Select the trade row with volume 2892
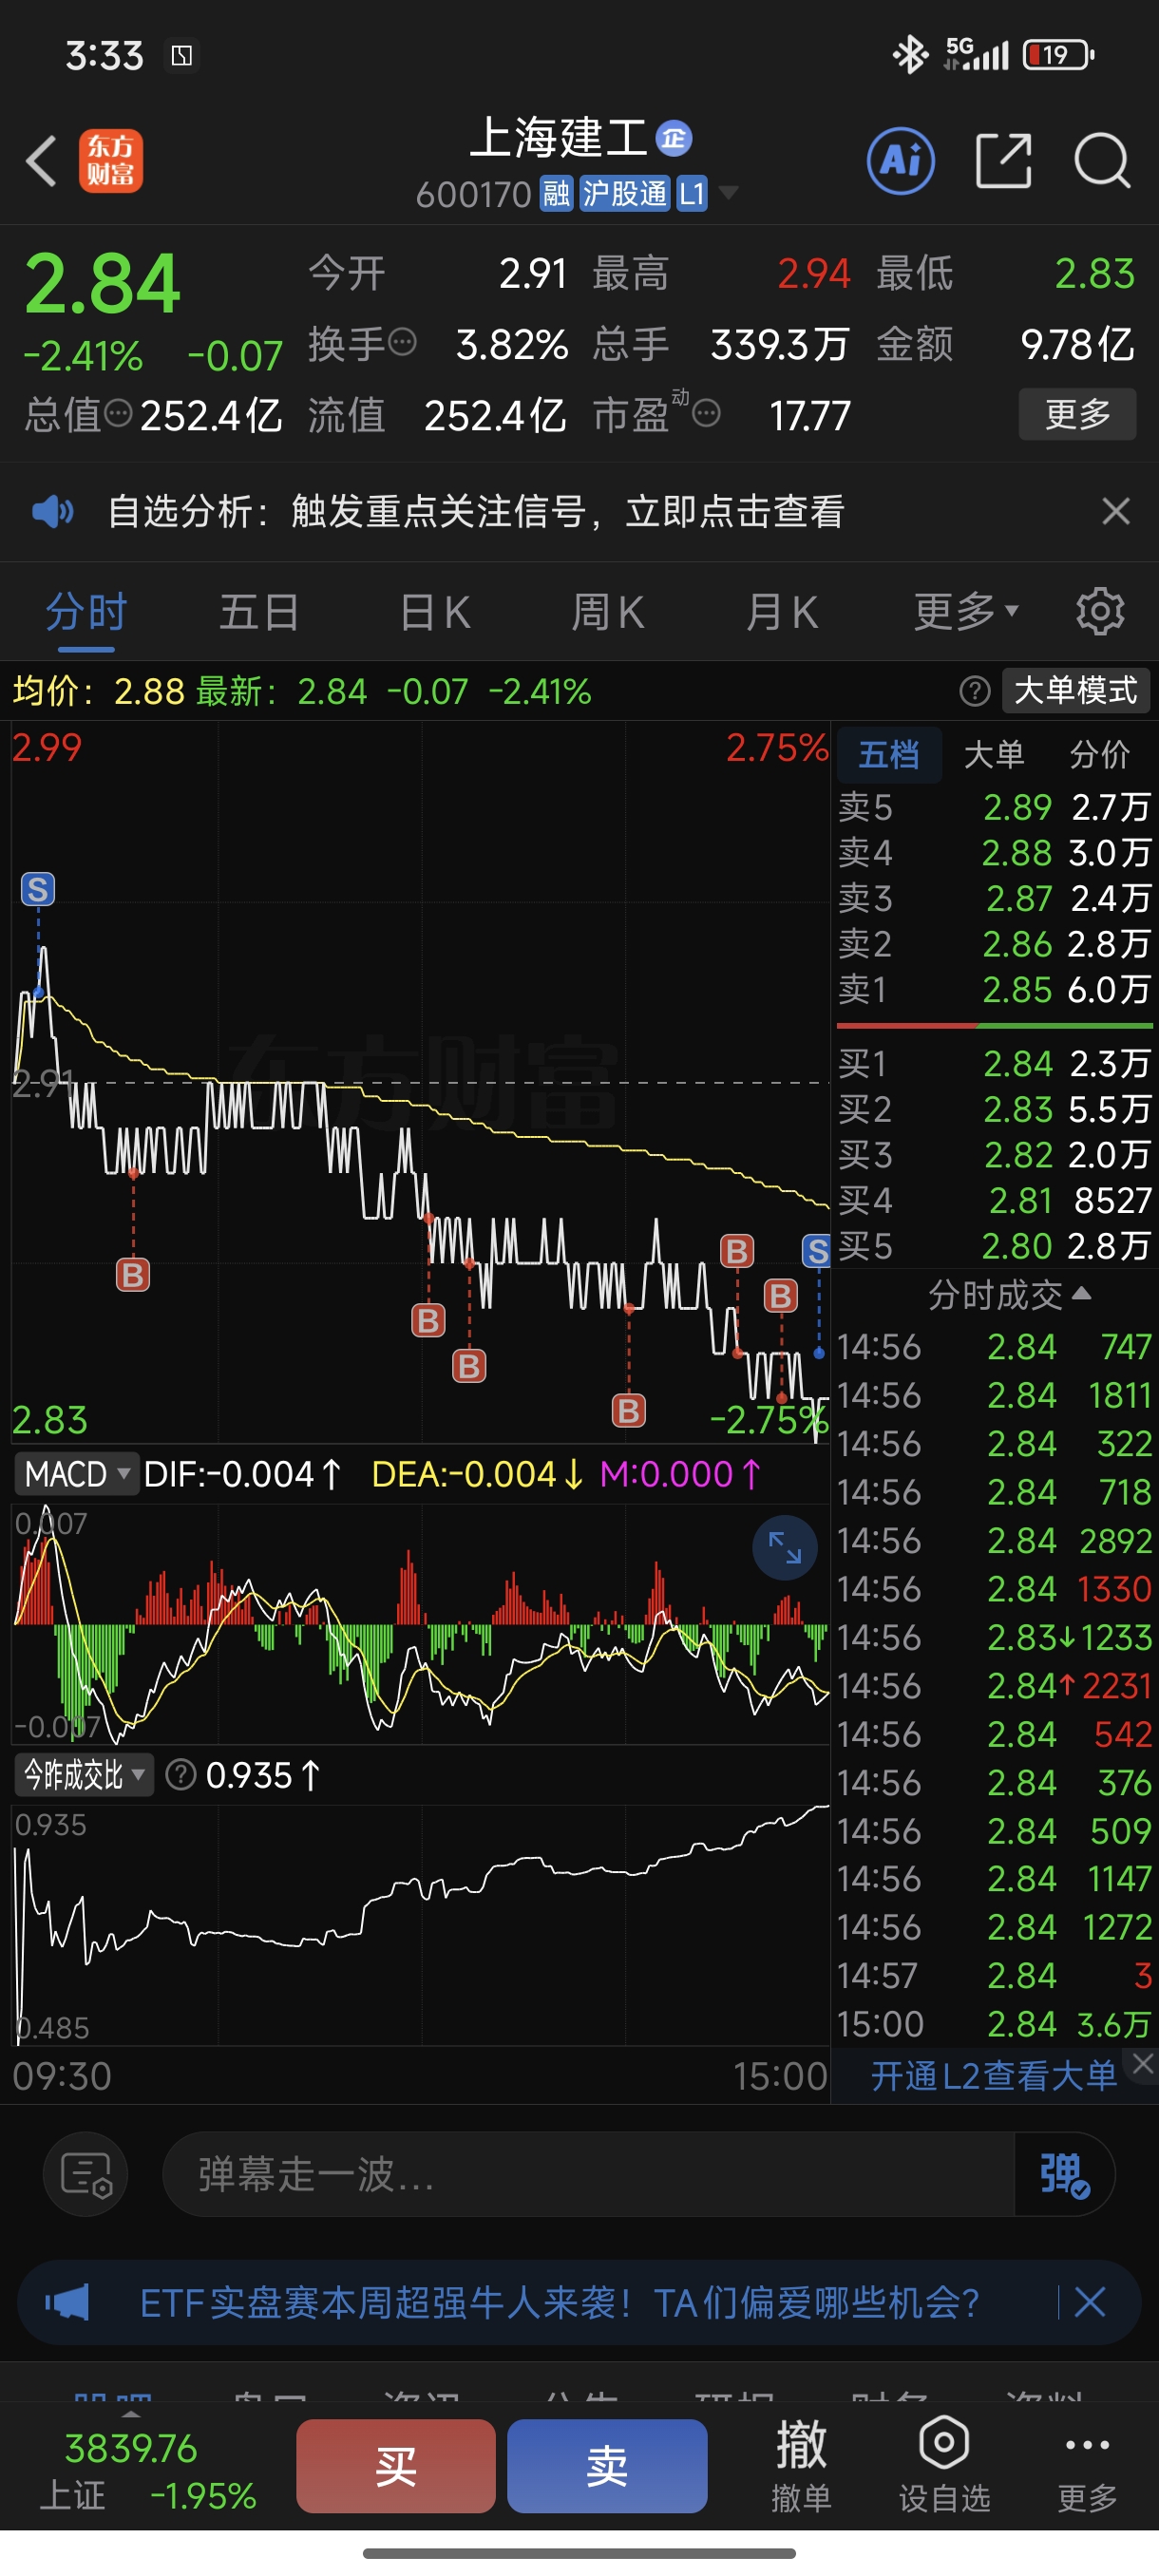The height and width of the screenshot is (2576, 1159). tap(994, 1540)
